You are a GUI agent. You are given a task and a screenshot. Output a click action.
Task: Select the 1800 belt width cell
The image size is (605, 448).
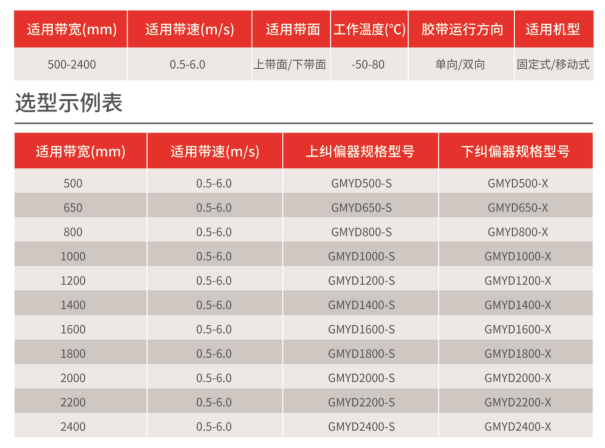click(73, 353)
